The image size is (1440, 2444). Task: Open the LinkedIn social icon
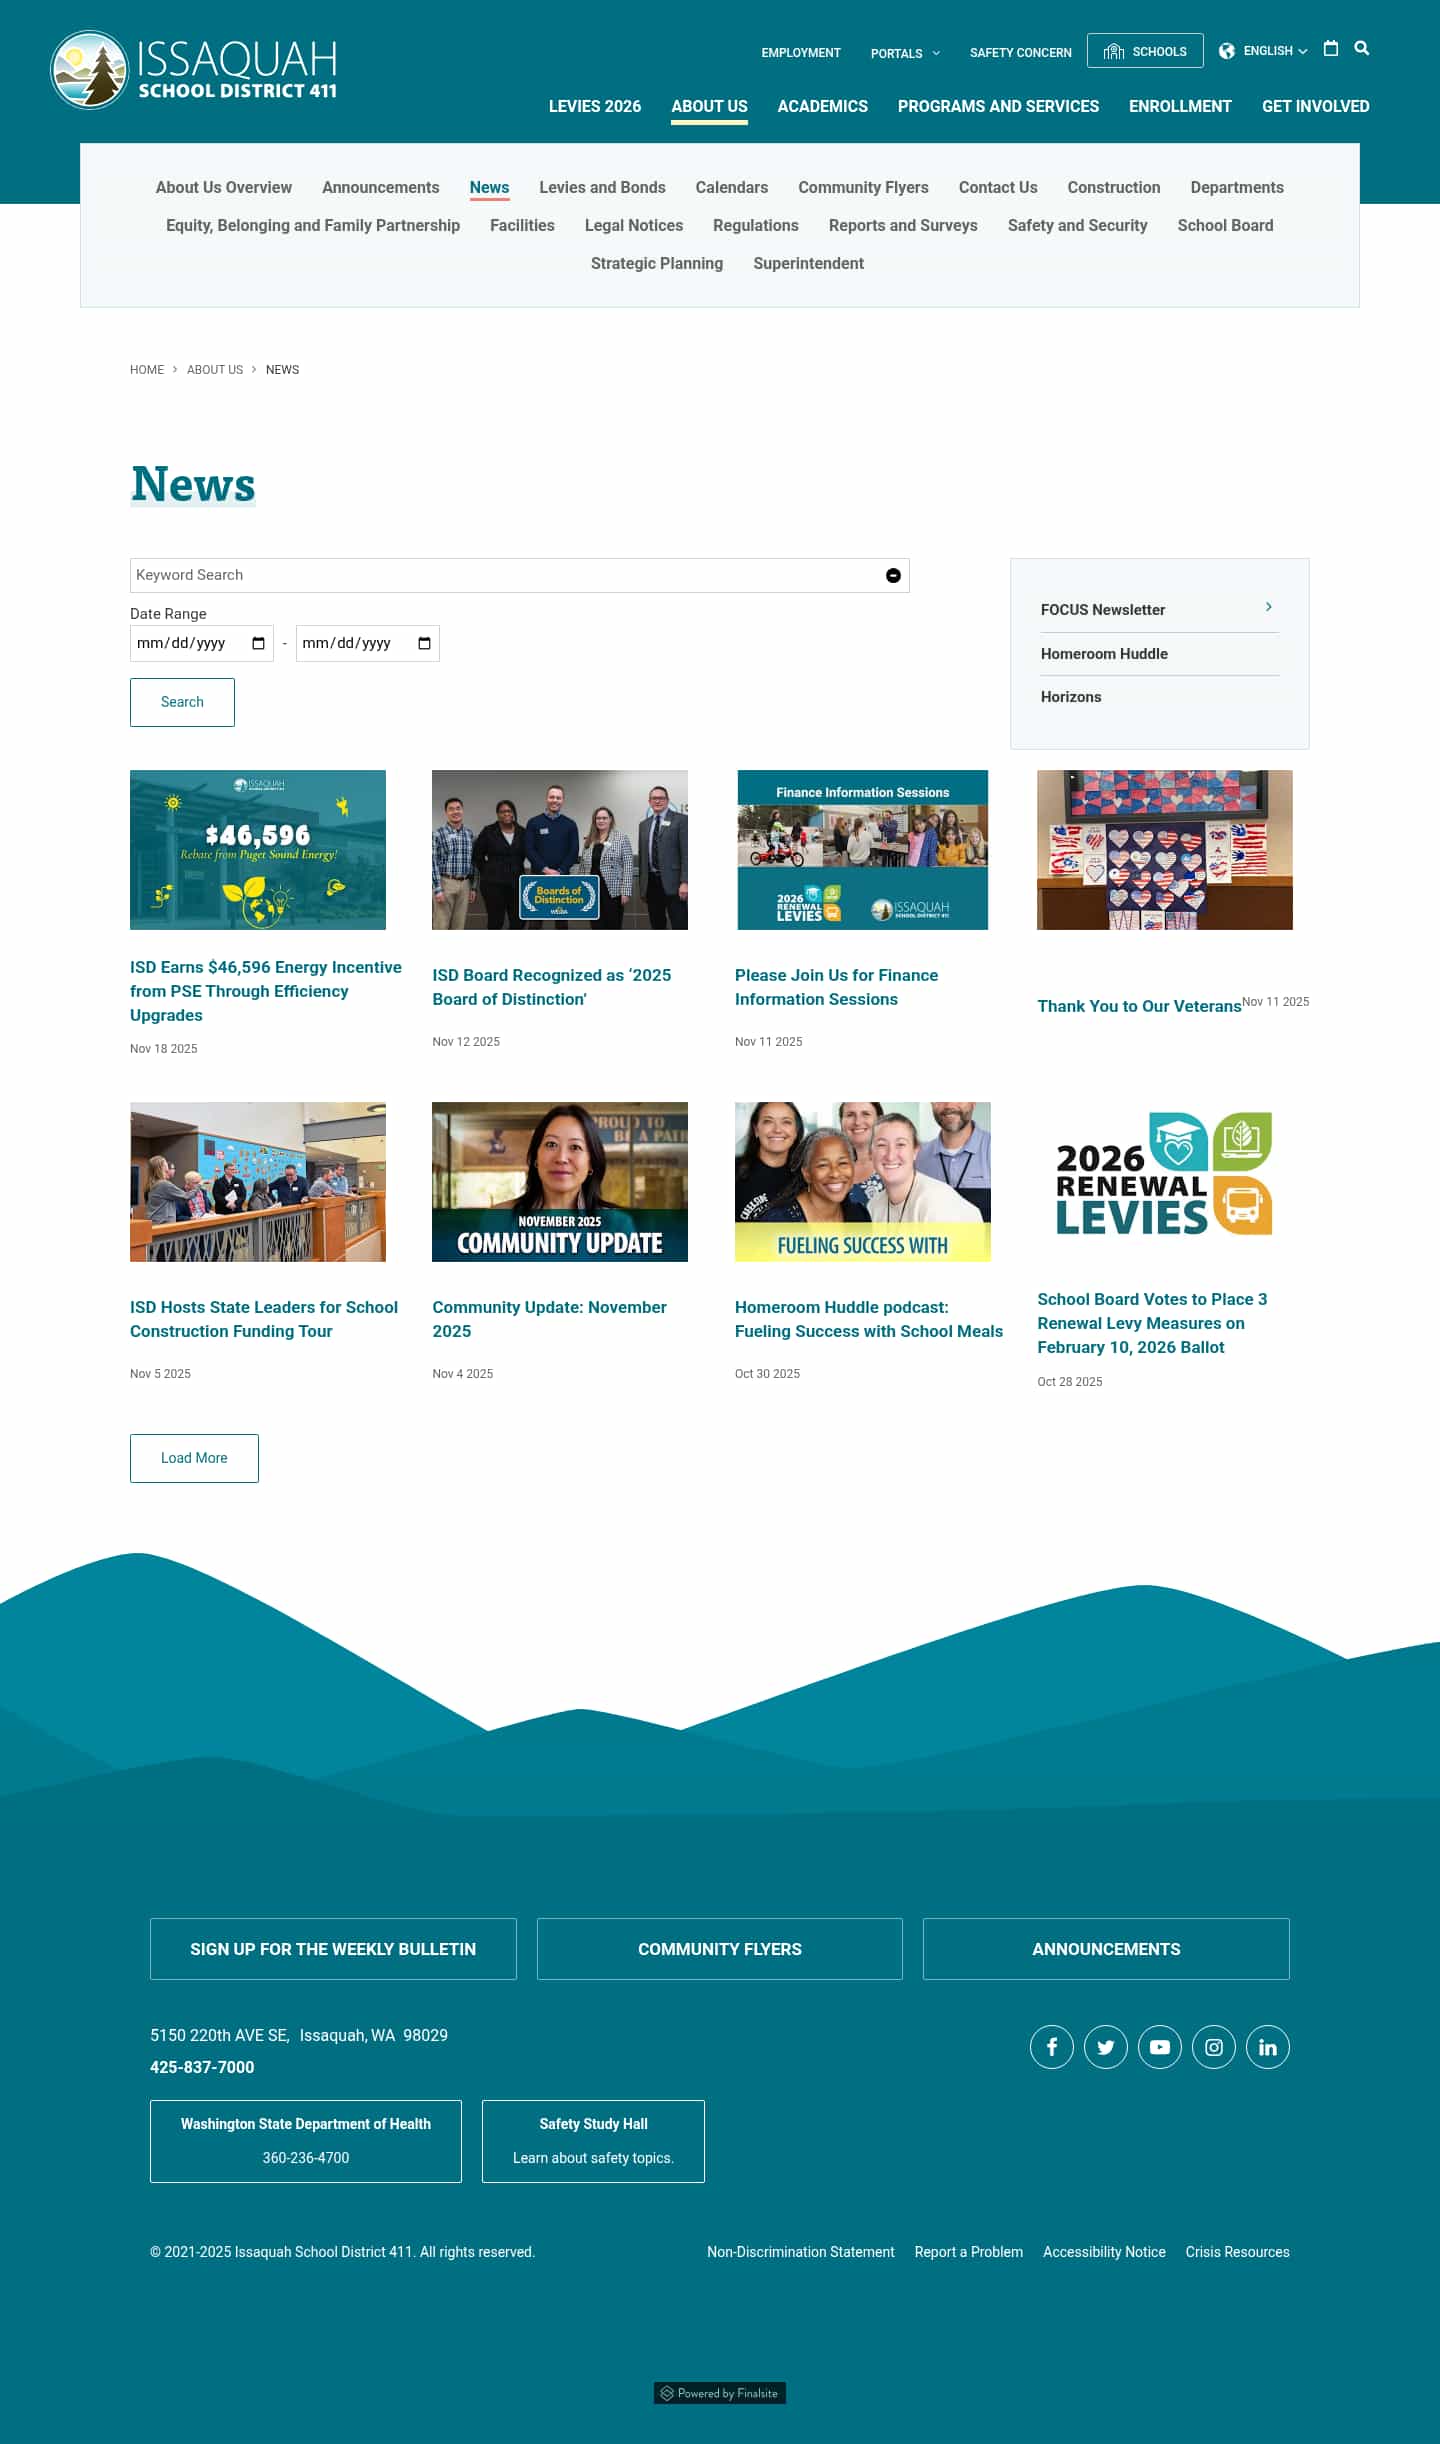[x=1268, y=2047]
